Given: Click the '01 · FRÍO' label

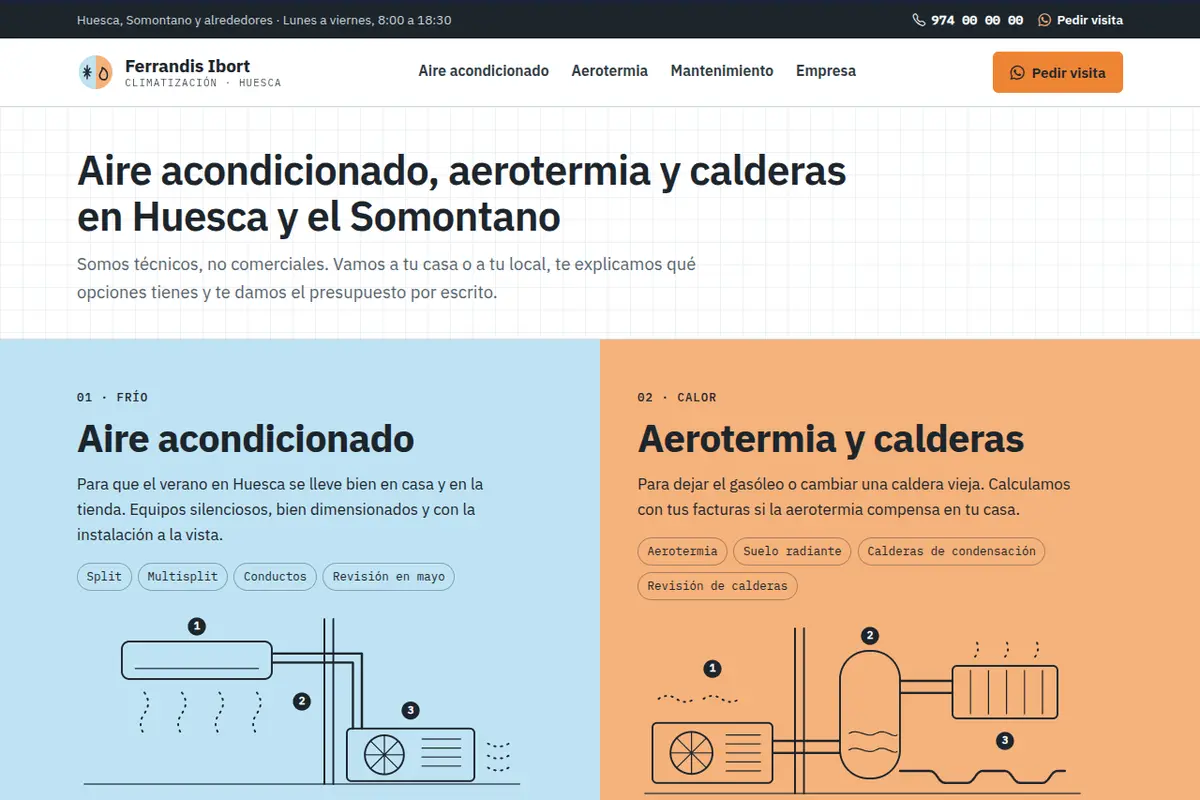Looking at the screenshot, I should pos(112,397).
